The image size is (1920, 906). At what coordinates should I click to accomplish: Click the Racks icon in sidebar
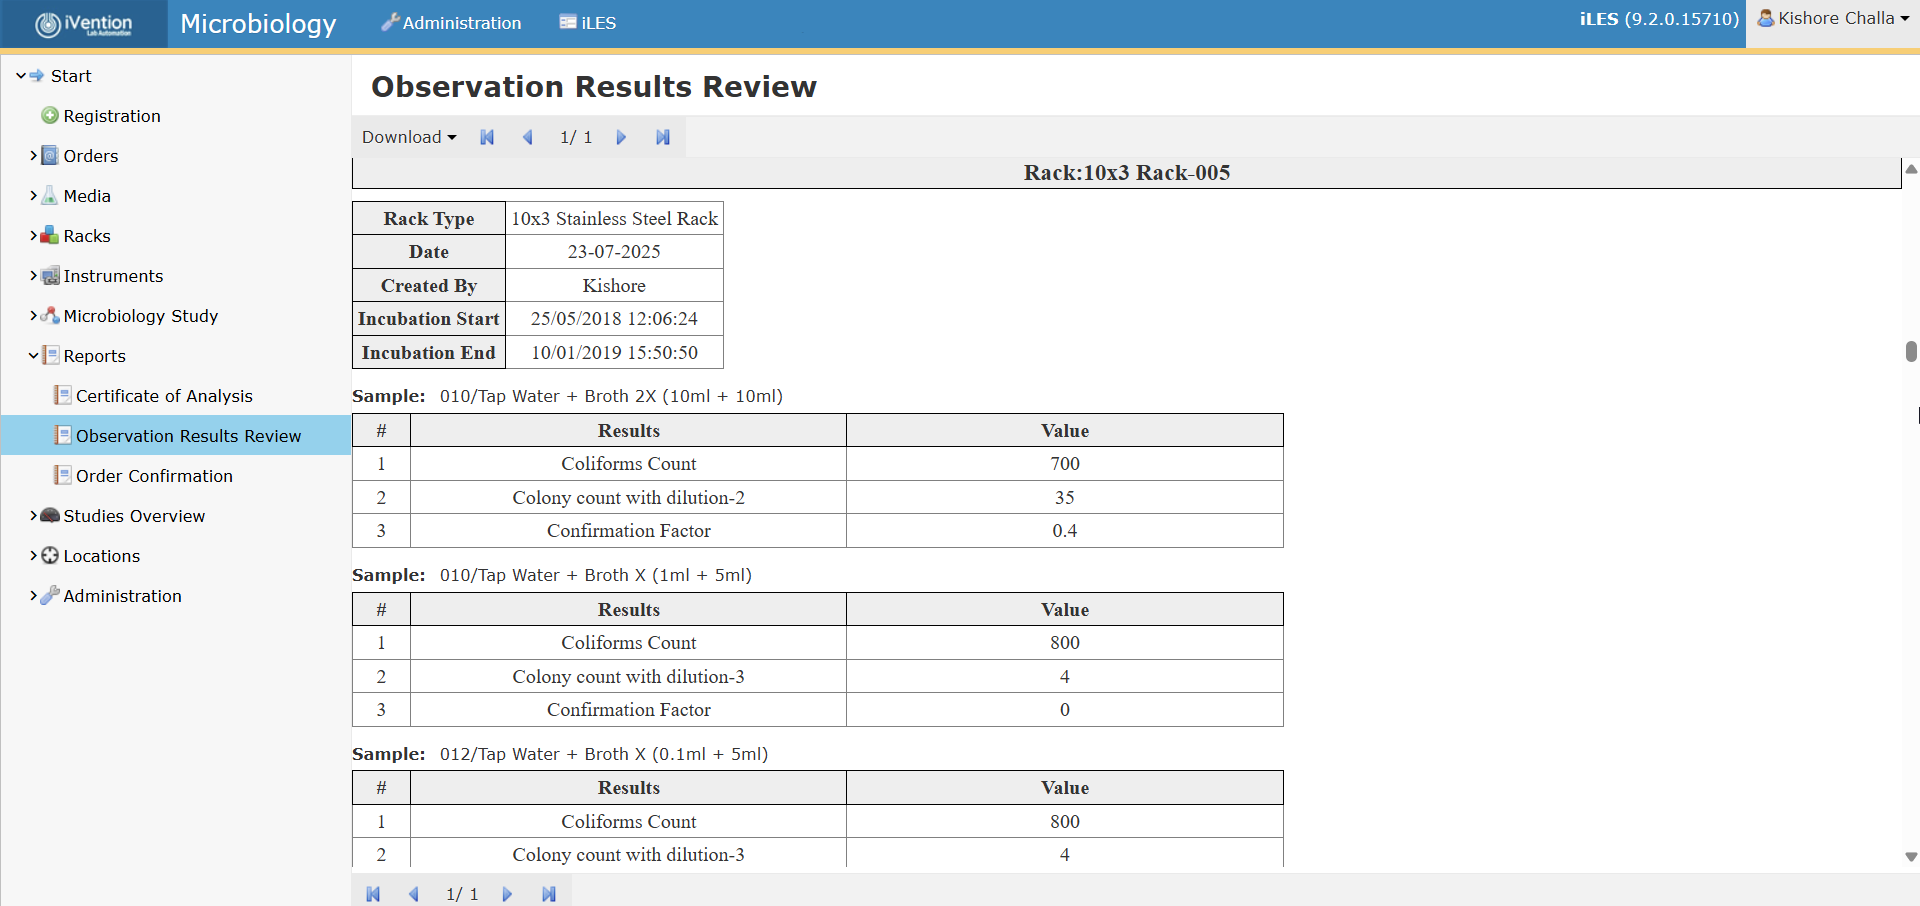50,236
